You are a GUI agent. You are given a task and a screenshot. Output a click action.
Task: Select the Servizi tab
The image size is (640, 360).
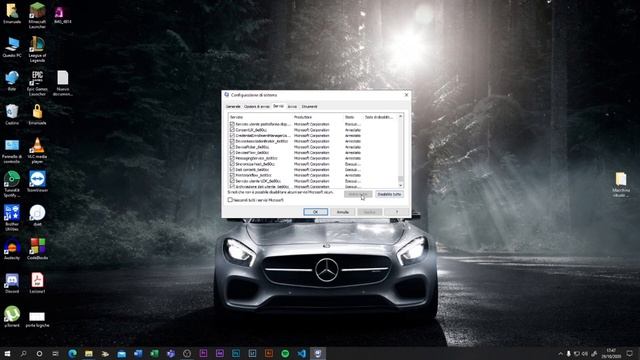[278, 106]
